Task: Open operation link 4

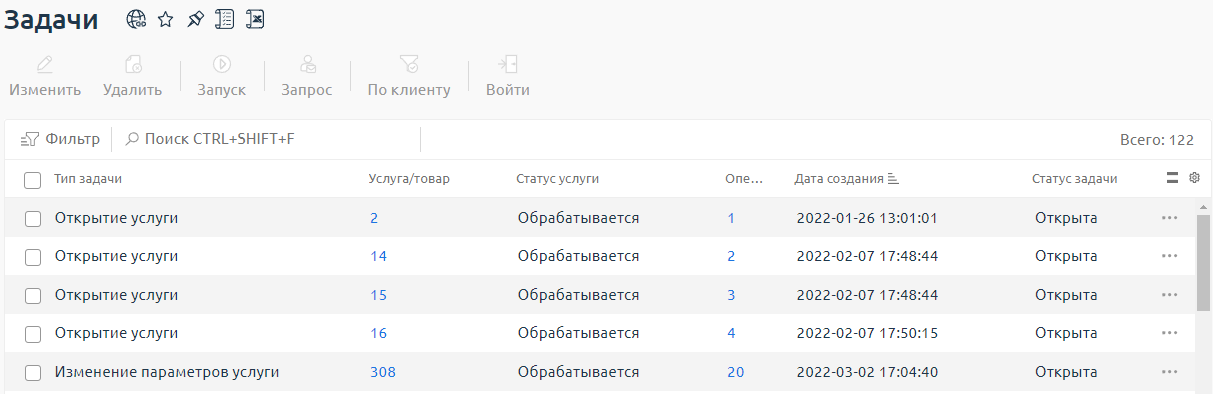Action: [x=731, y=333]
